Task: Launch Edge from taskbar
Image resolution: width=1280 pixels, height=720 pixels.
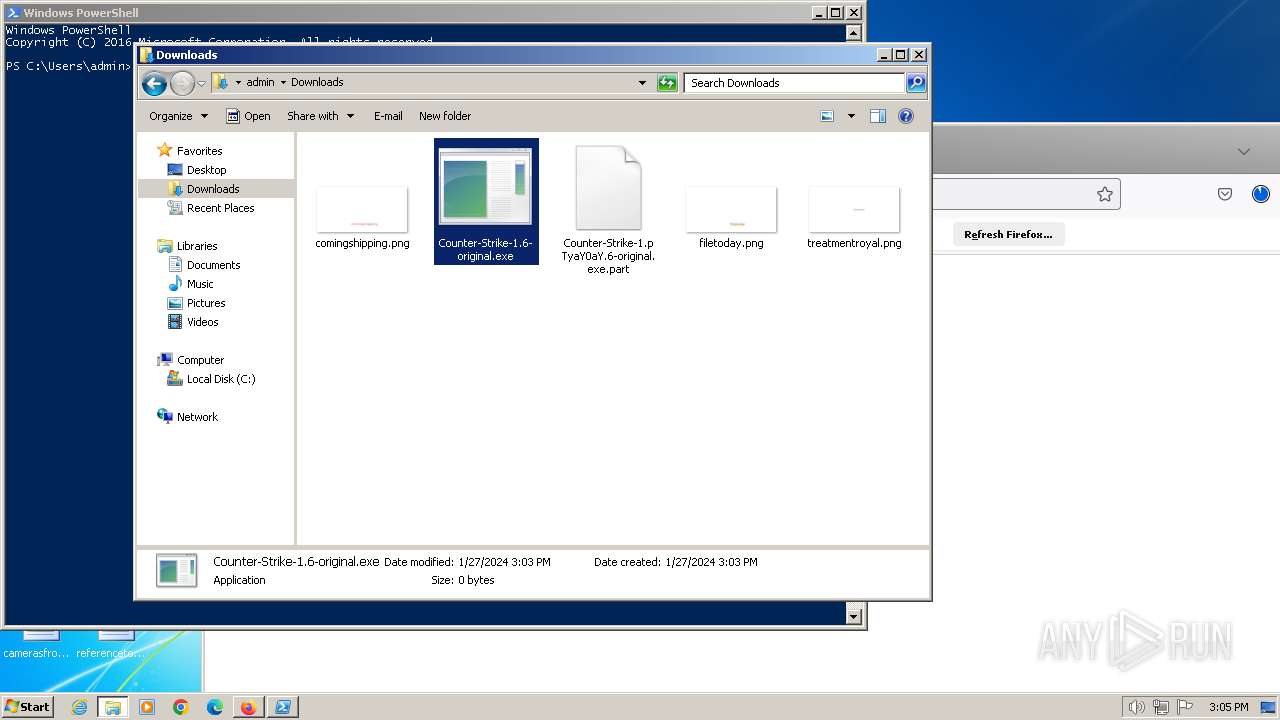Action: pyautogui.click(x=215, y=707)
